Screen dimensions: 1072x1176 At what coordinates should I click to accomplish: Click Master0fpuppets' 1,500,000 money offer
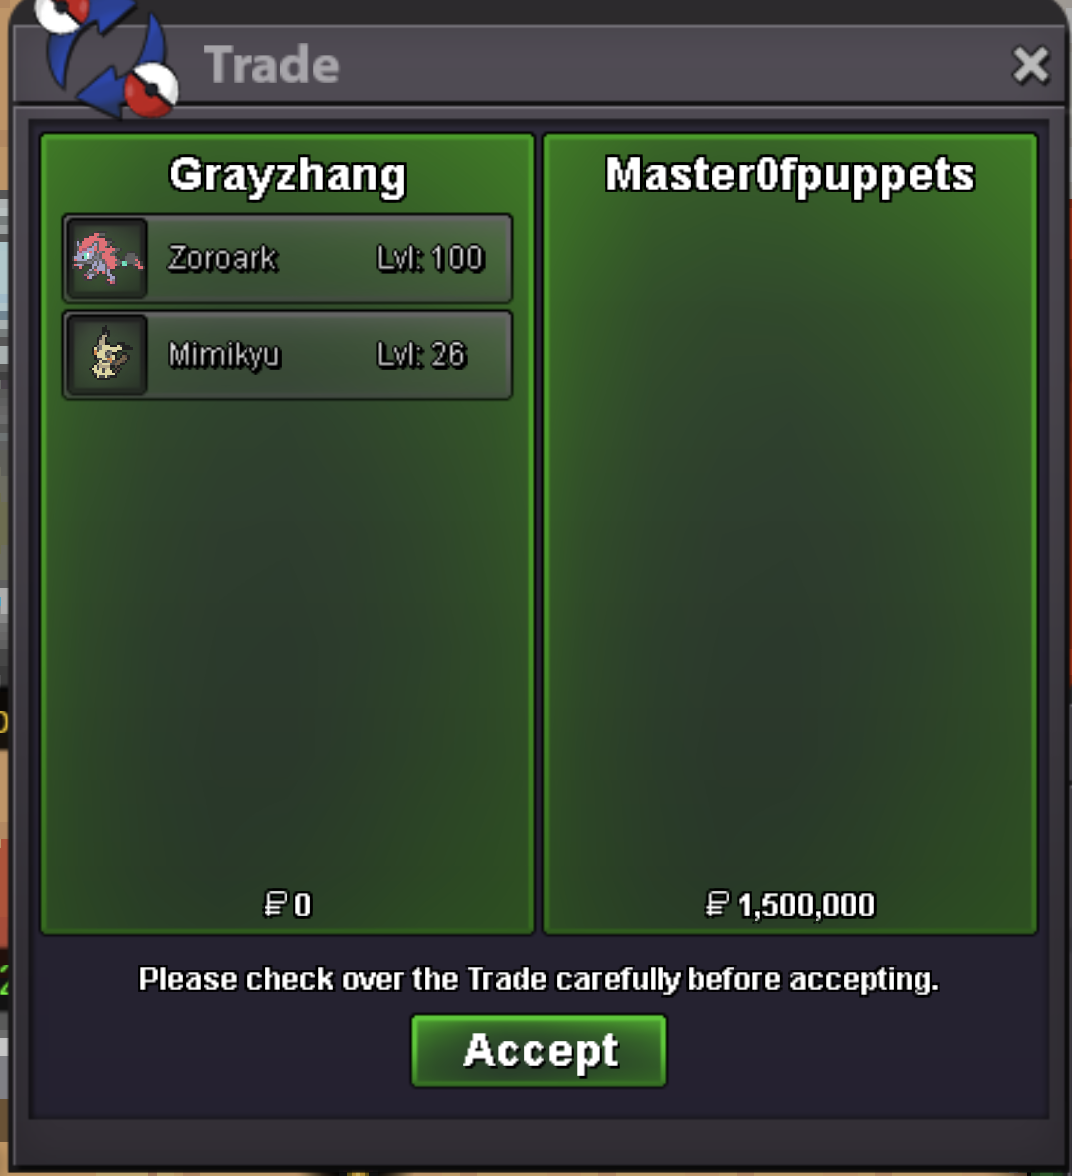(x=806, y=905)
